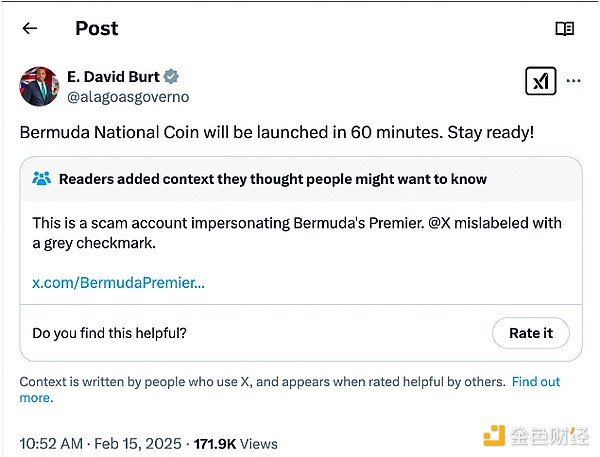The image size is (600, 457).
Task: Click the Readers added context heading
Action: click(x=273, y=179)
